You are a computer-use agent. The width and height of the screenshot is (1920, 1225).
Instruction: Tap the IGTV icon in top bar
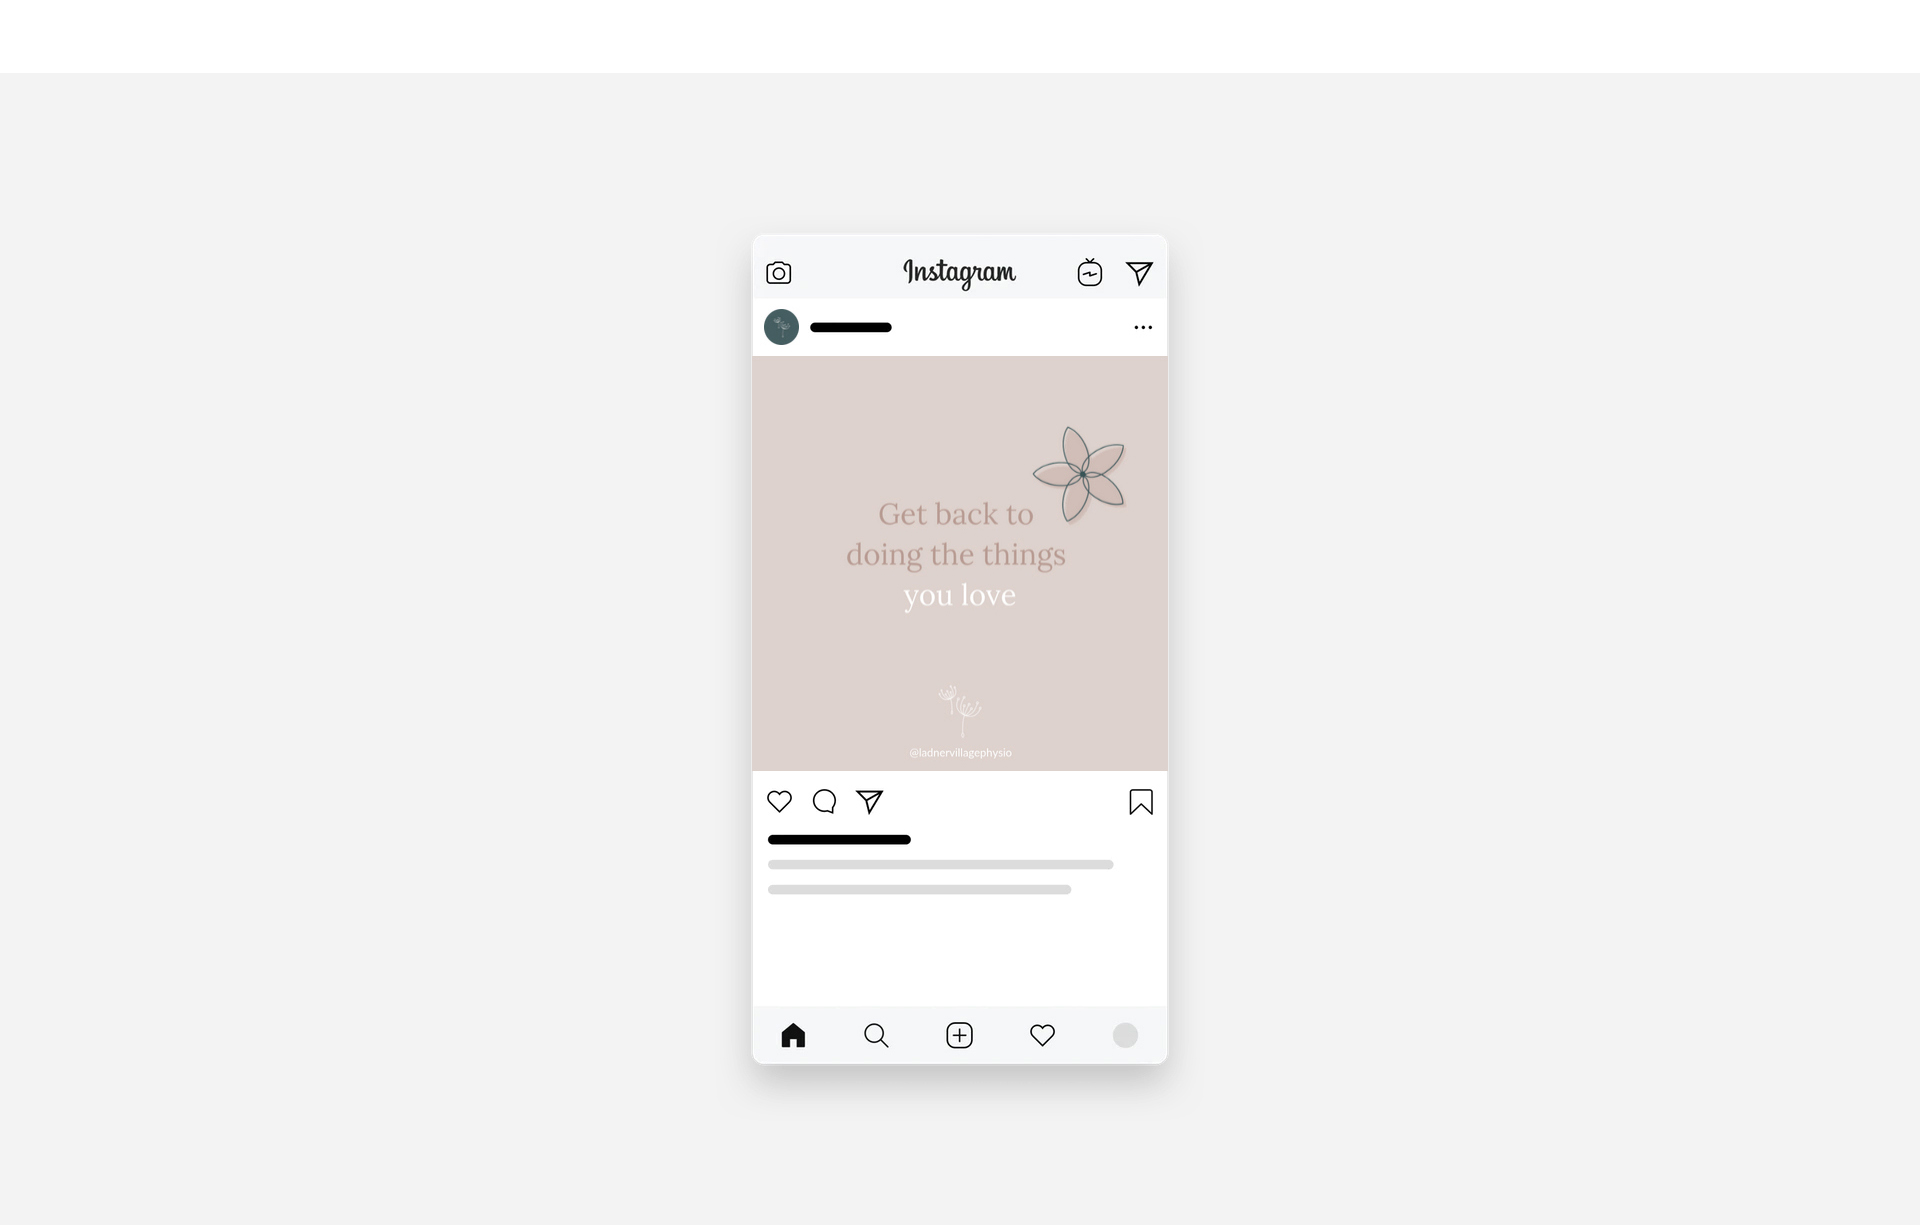point(1090,272)
